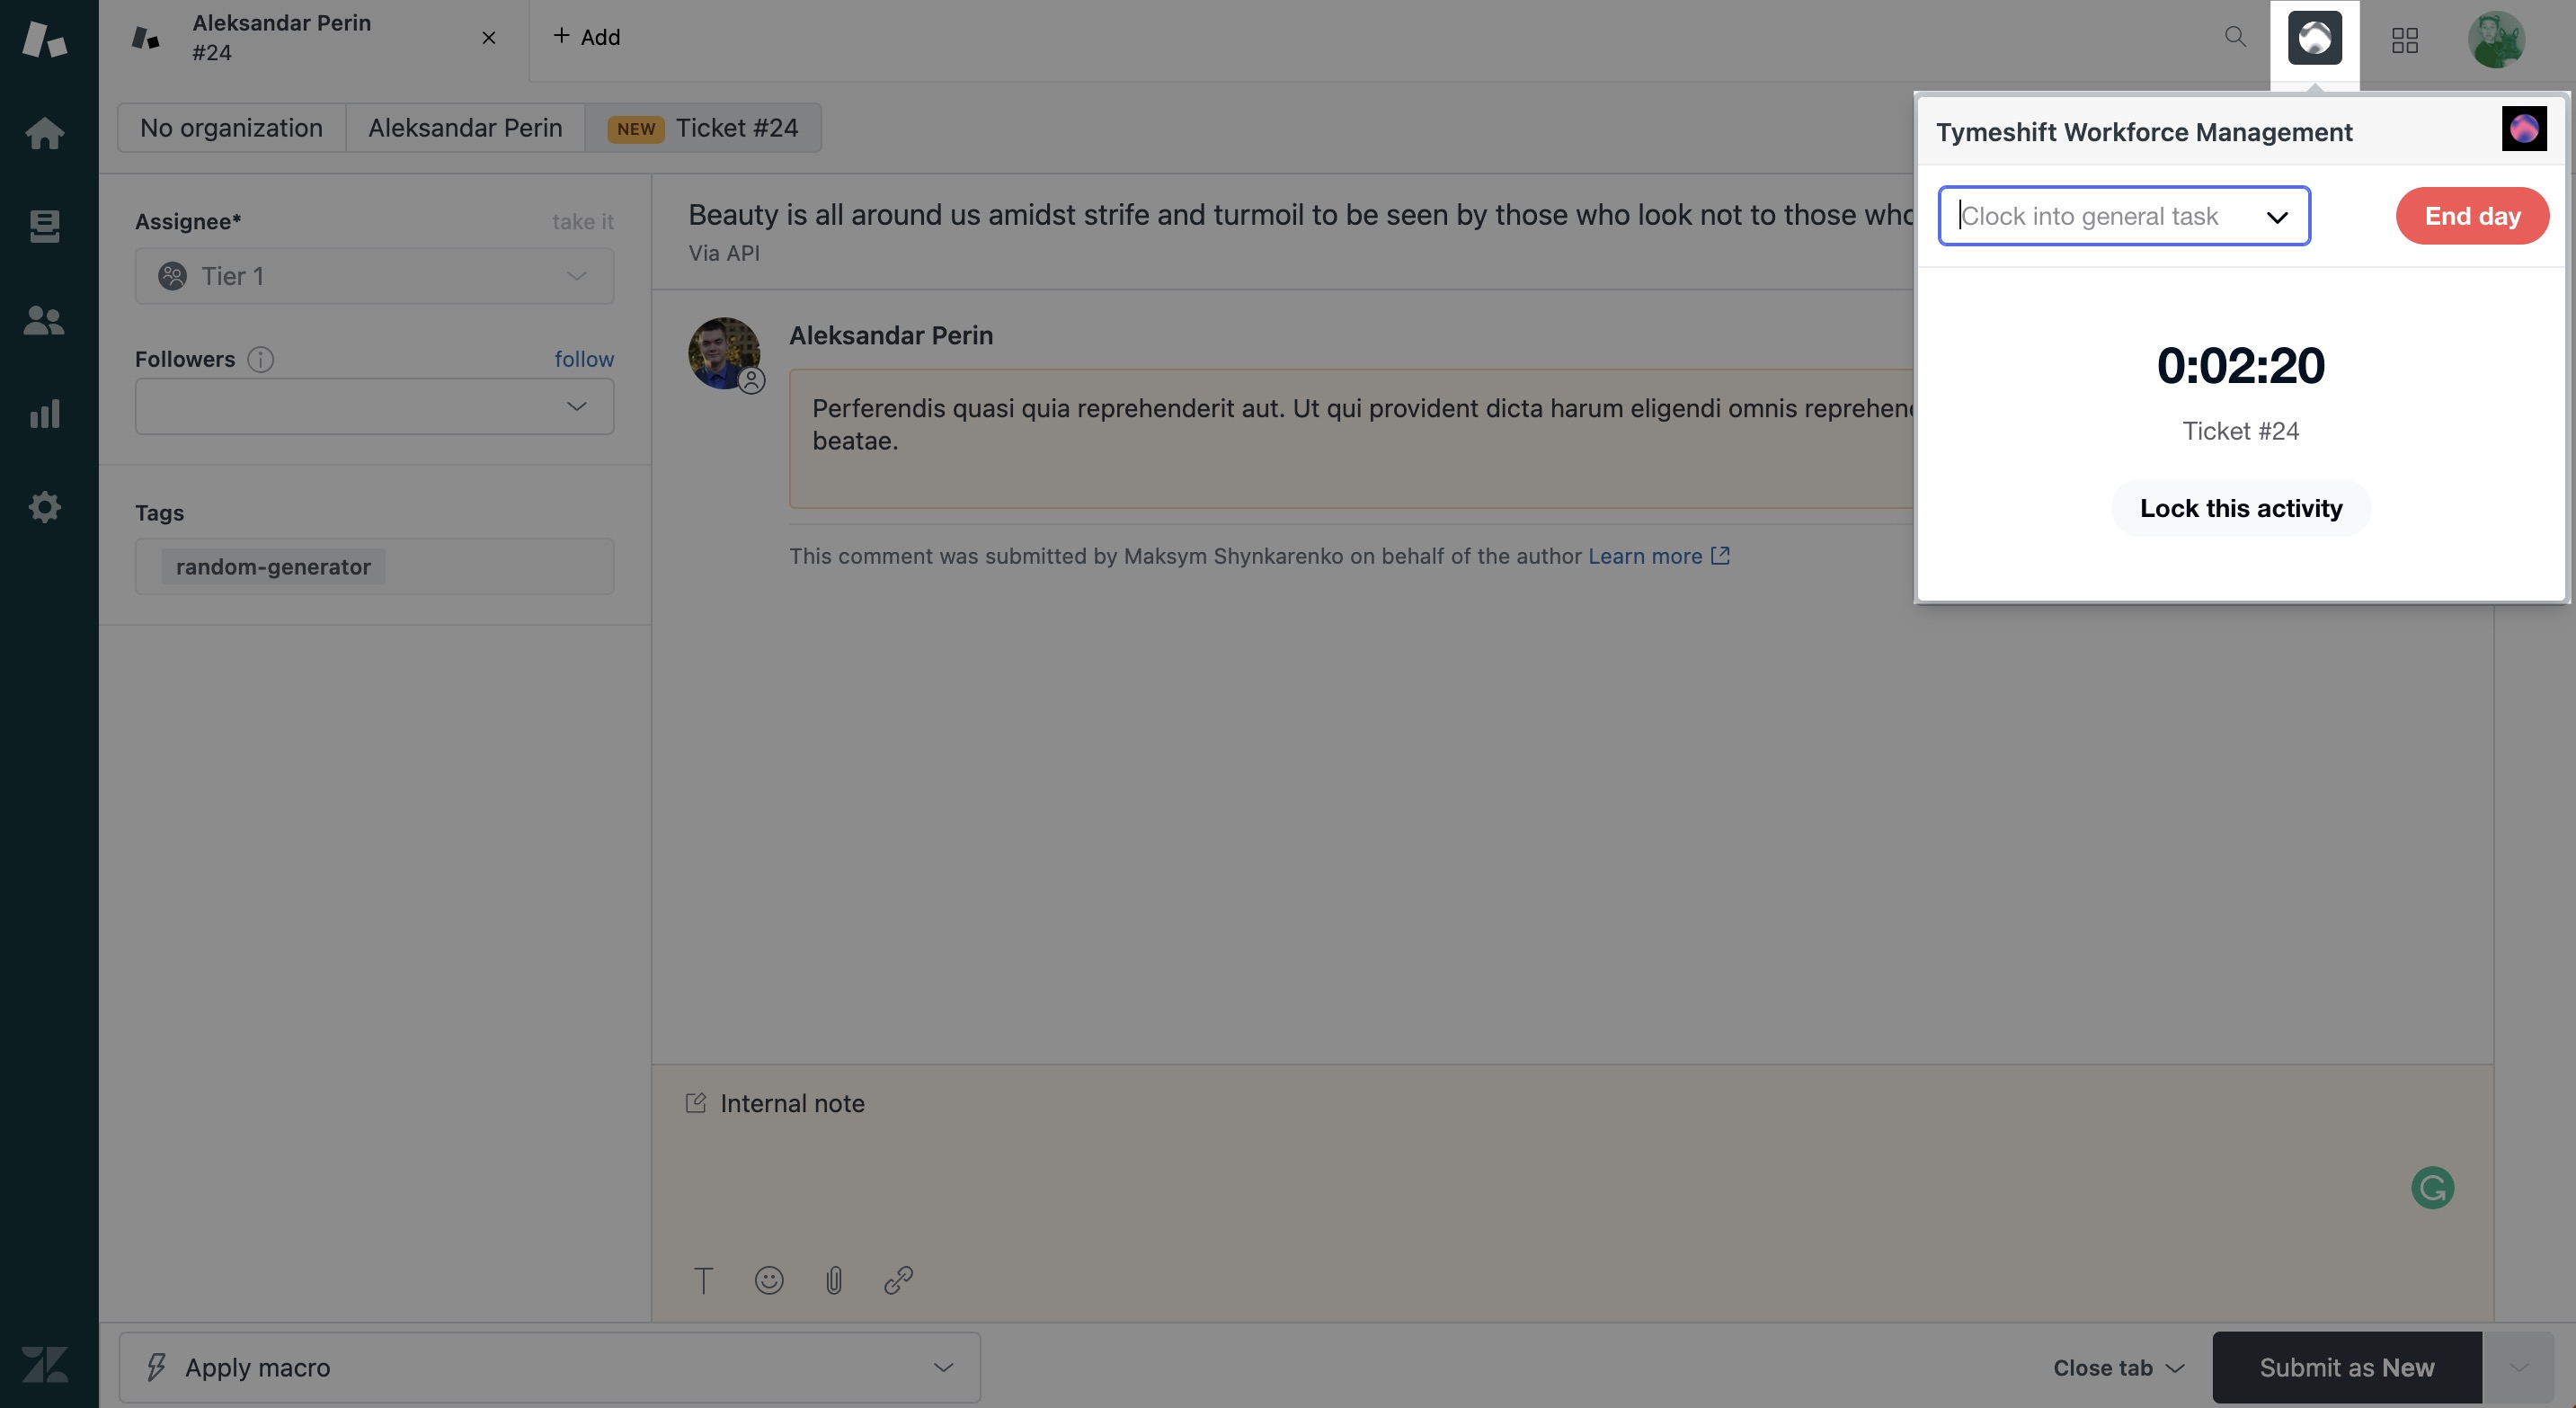This screenshot has width=2576, height=1408.
Task: Open the Admin gear icon
Action: (44, 507)
